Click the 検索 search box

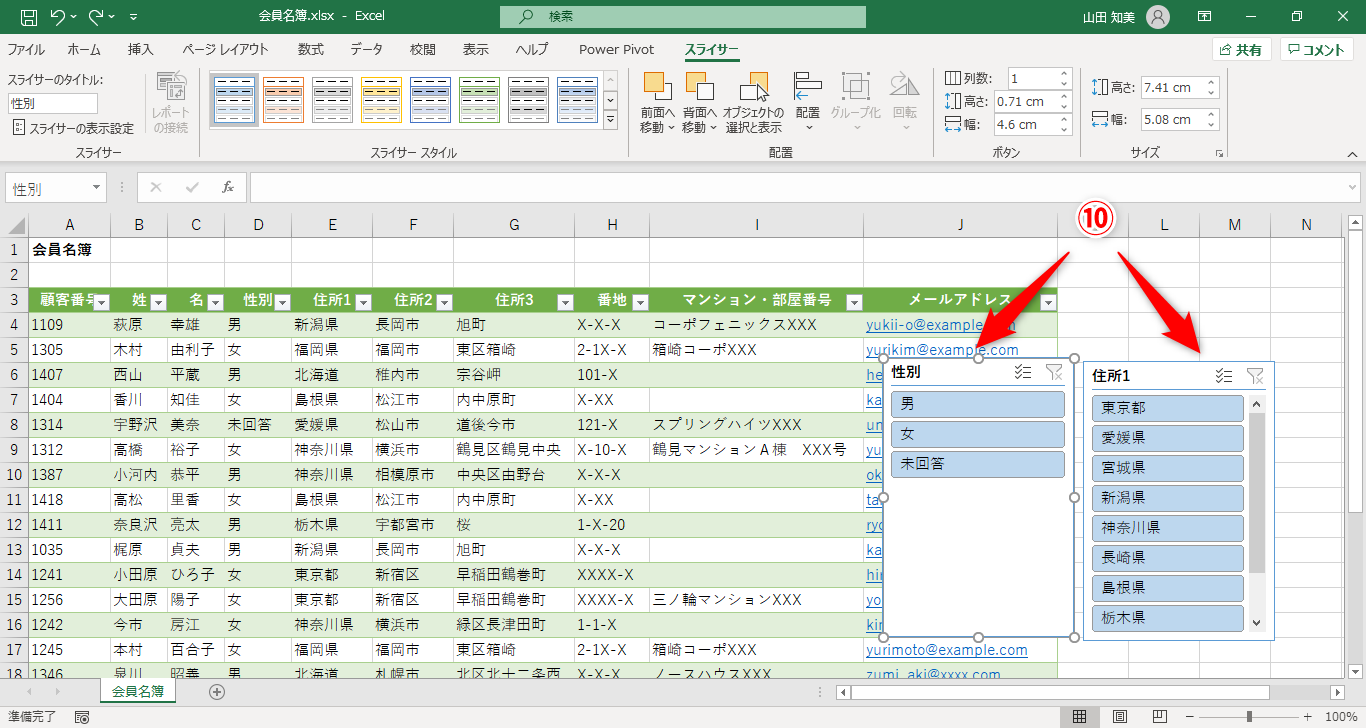coord(683,17)
